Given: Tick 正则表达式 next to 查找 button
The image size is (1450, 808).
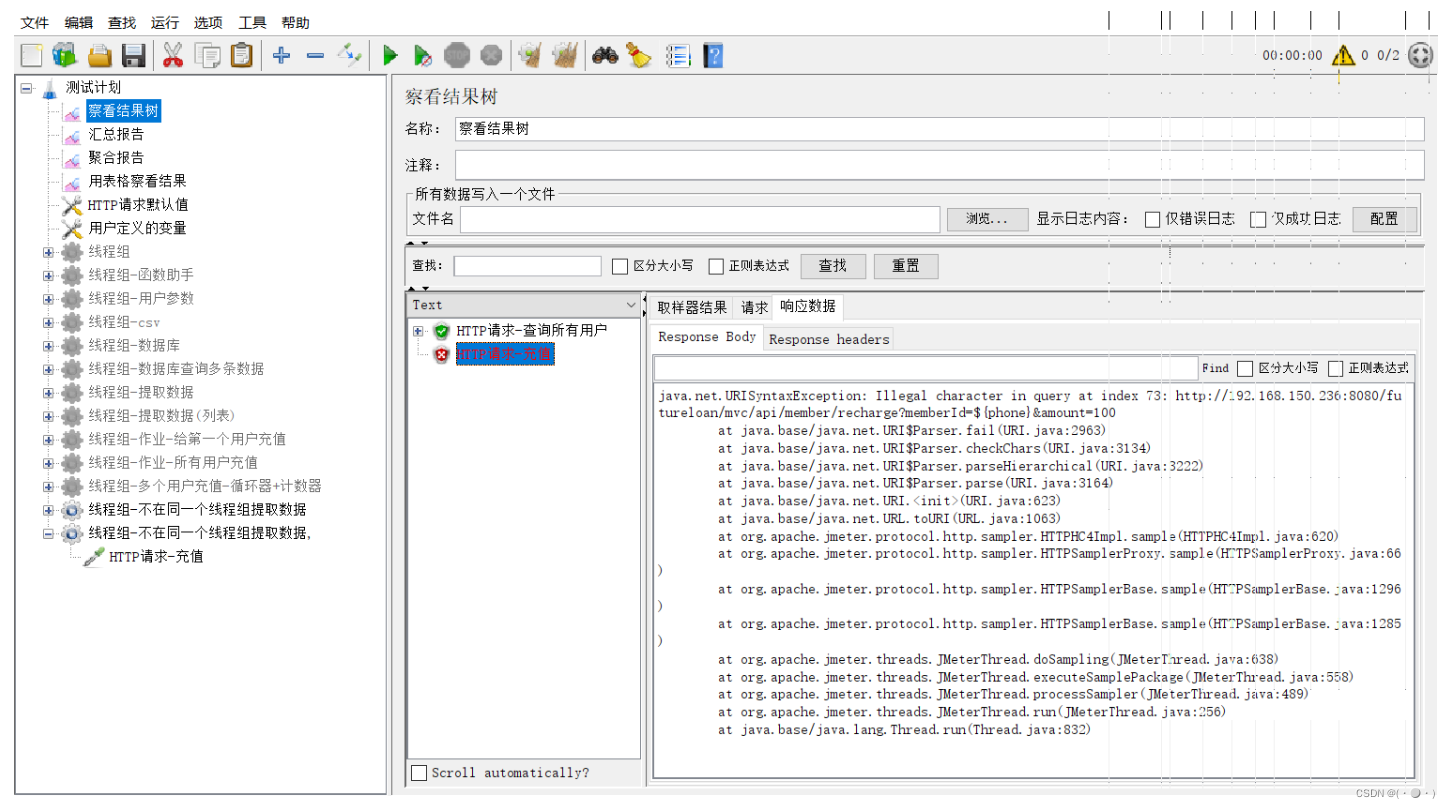Looking at the screenshot, I should (716, 266).
